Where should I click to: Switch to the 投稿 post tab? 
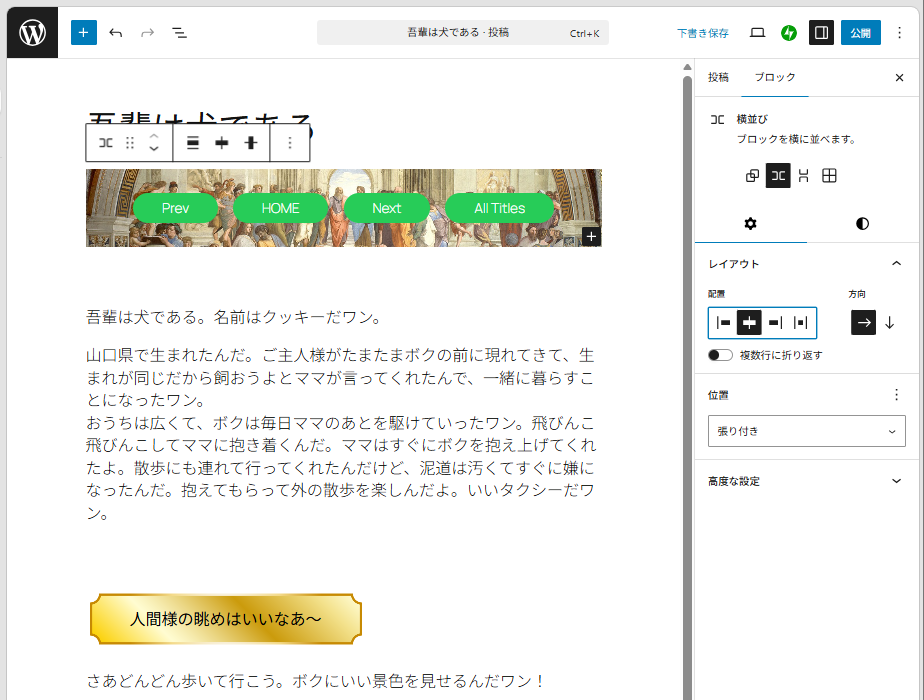[x=718, y=77]
